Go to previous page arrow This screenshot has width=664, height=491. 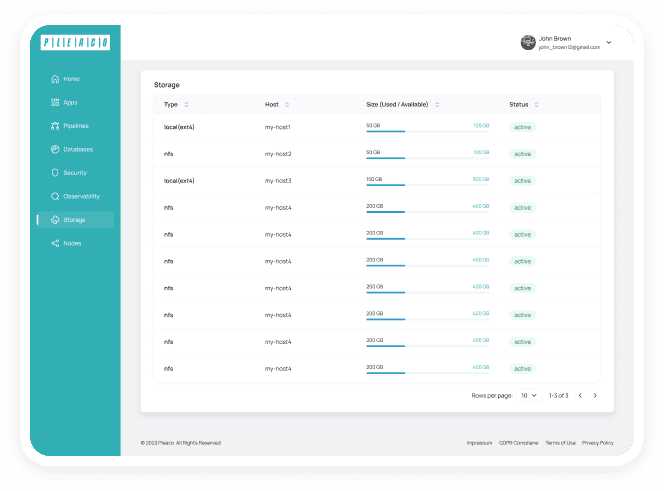click(580, 395)
